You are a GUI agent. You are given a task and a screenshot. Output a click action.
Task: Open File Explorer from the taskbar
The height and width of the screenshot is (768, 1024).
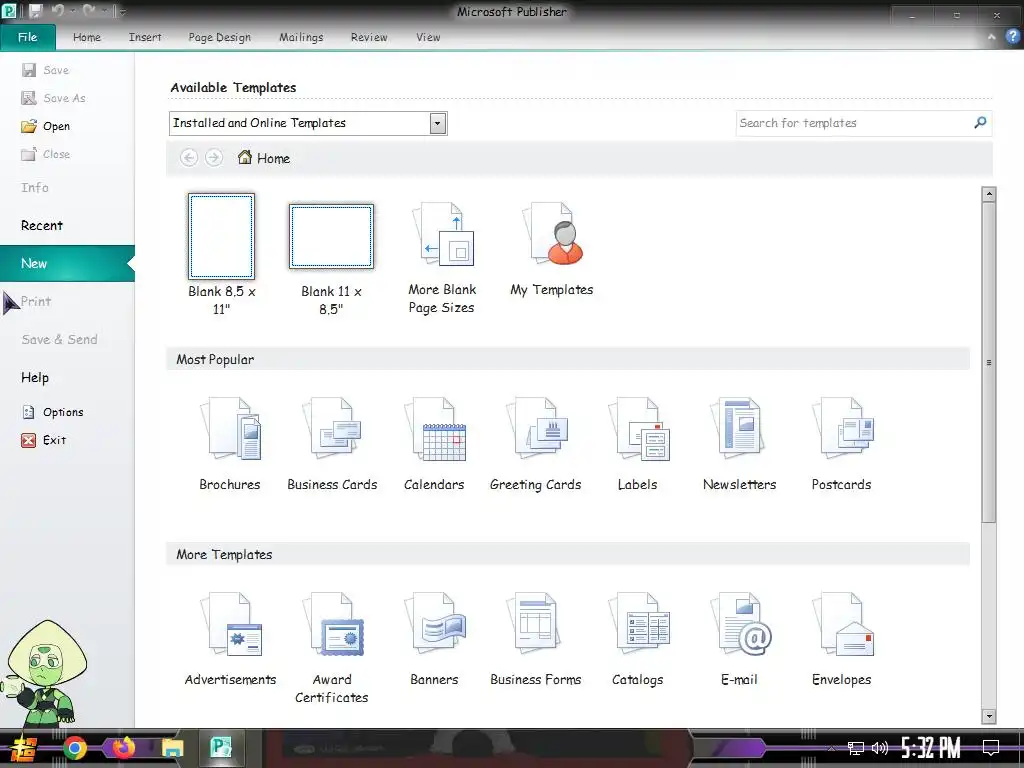click(x=172, y=748)
